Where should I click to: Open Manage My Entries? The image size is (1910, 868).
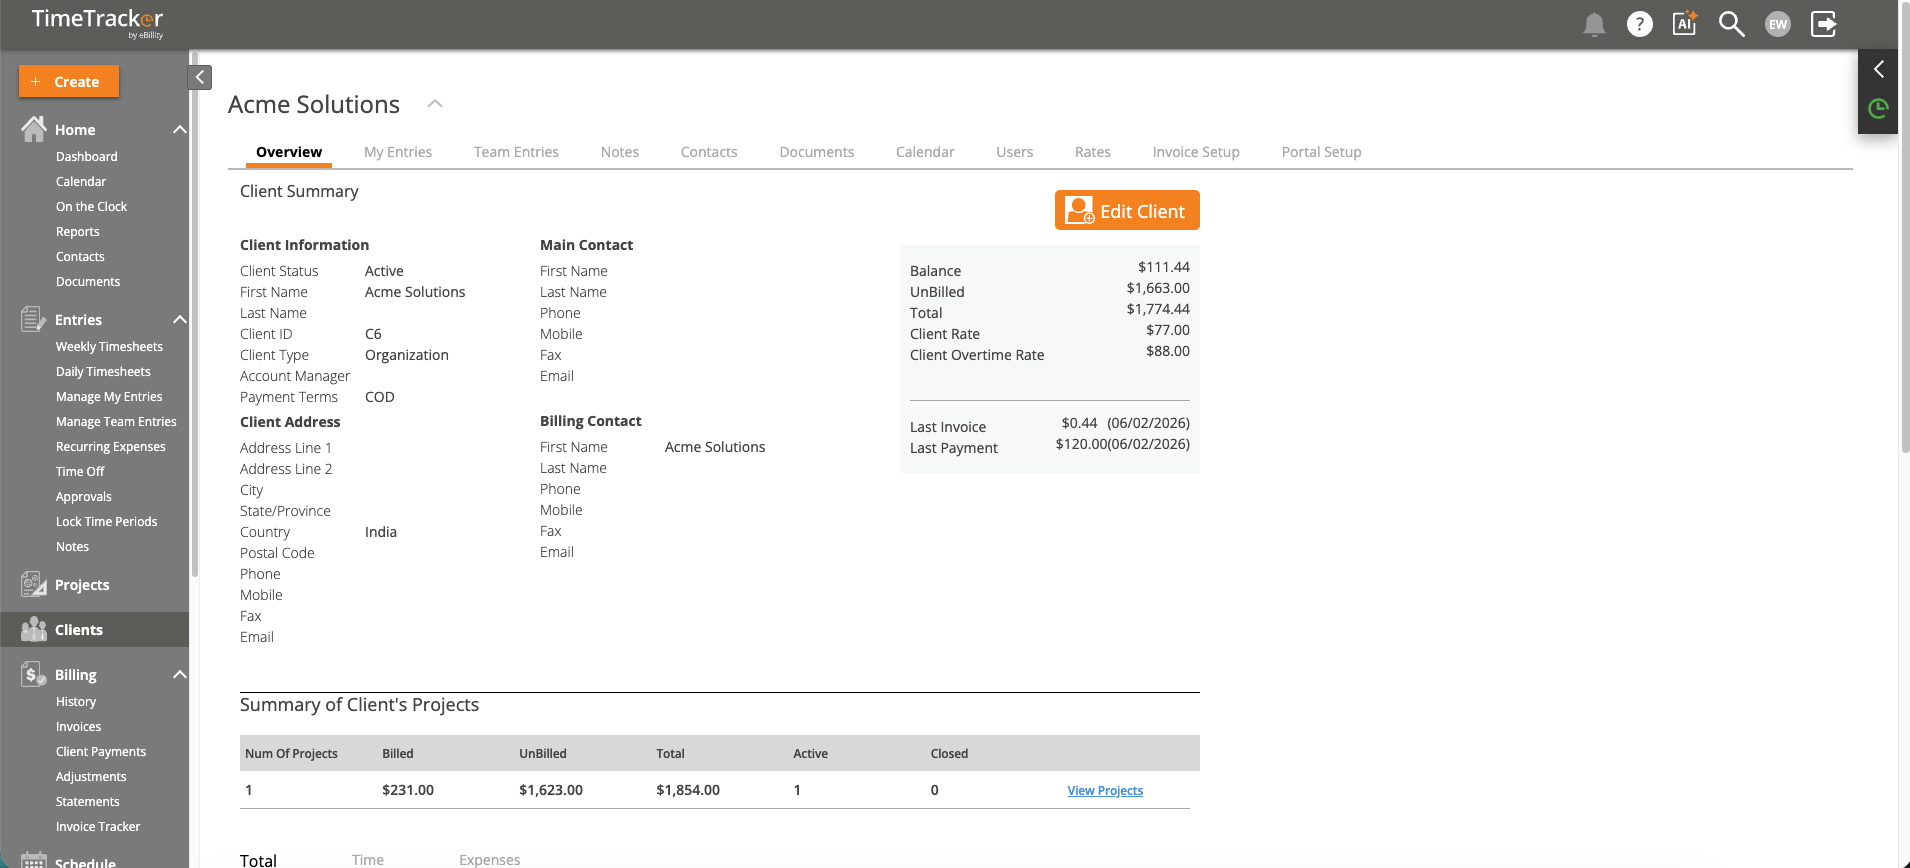click(x=109, y=396)
